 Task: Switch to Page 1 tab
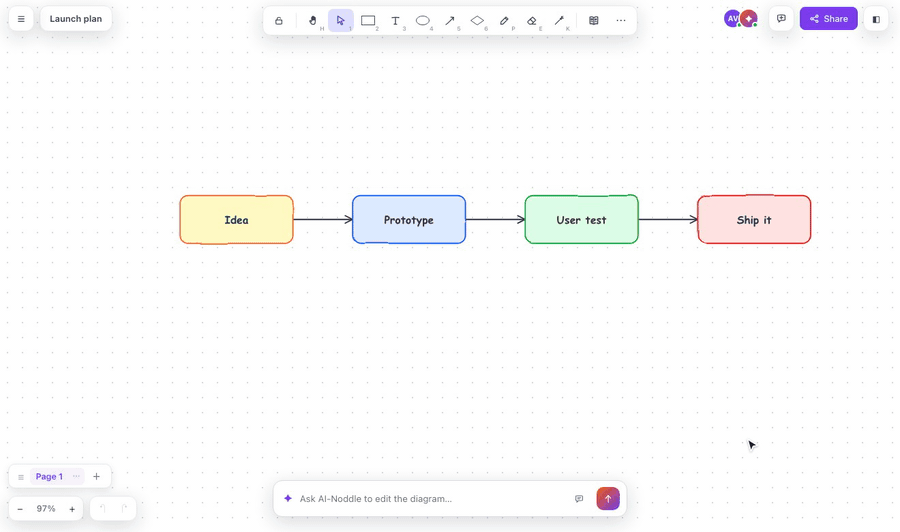pyautogui.click(x=49, y=476)
